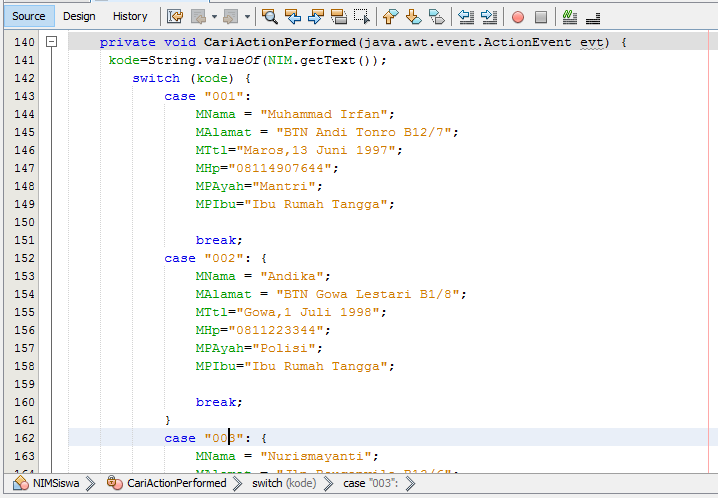718x498 pixels.
Task: Go to Next Bookmark icon
Action: point(413,17)
